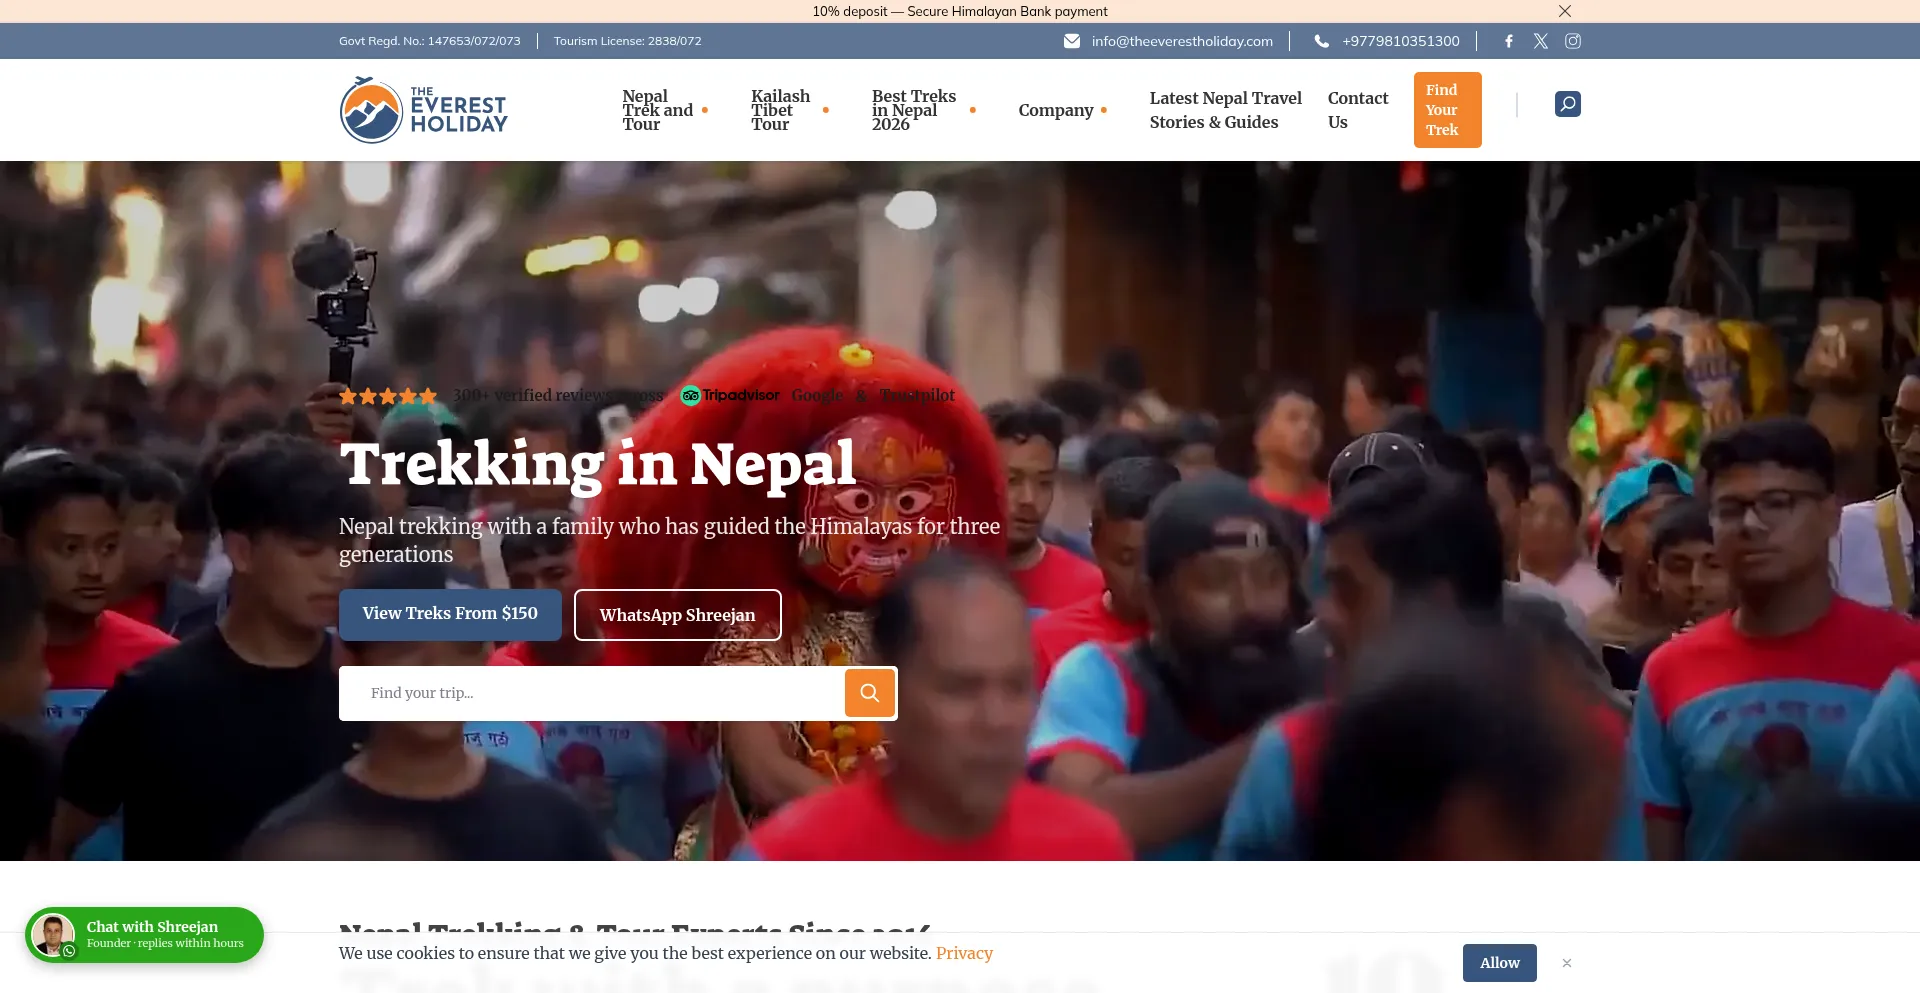Click View Treks From $150 button
1920x993 pixels.
click(x=450, y=614)
